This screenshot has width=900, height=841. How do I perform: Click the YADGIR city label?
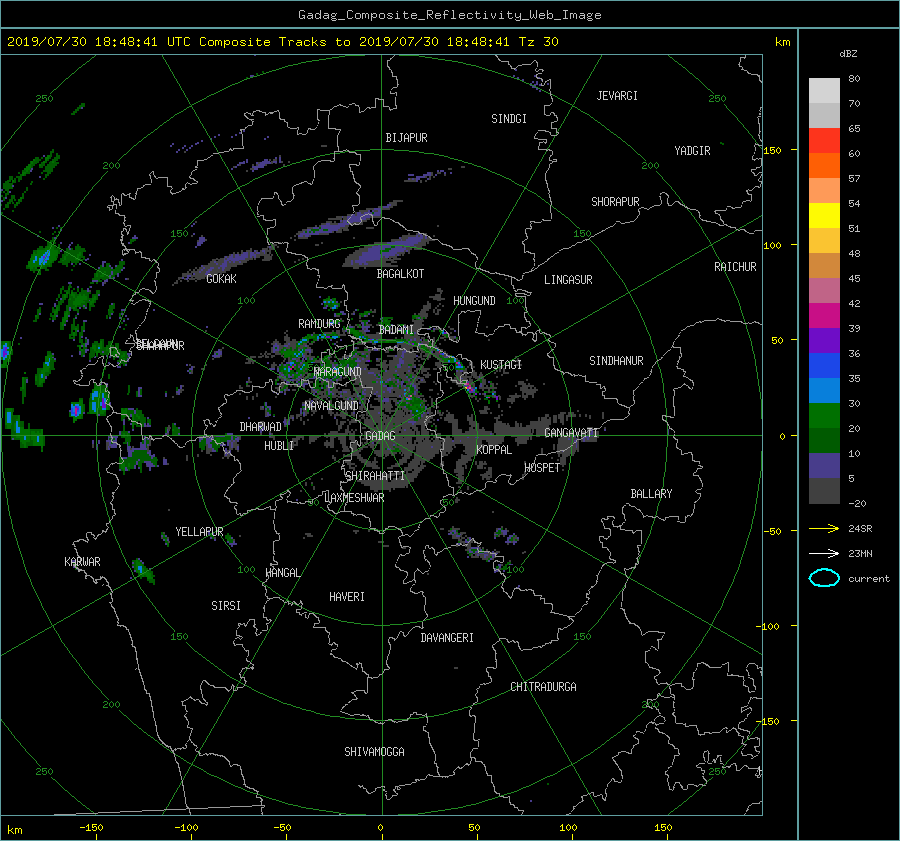tap(692, 151)
